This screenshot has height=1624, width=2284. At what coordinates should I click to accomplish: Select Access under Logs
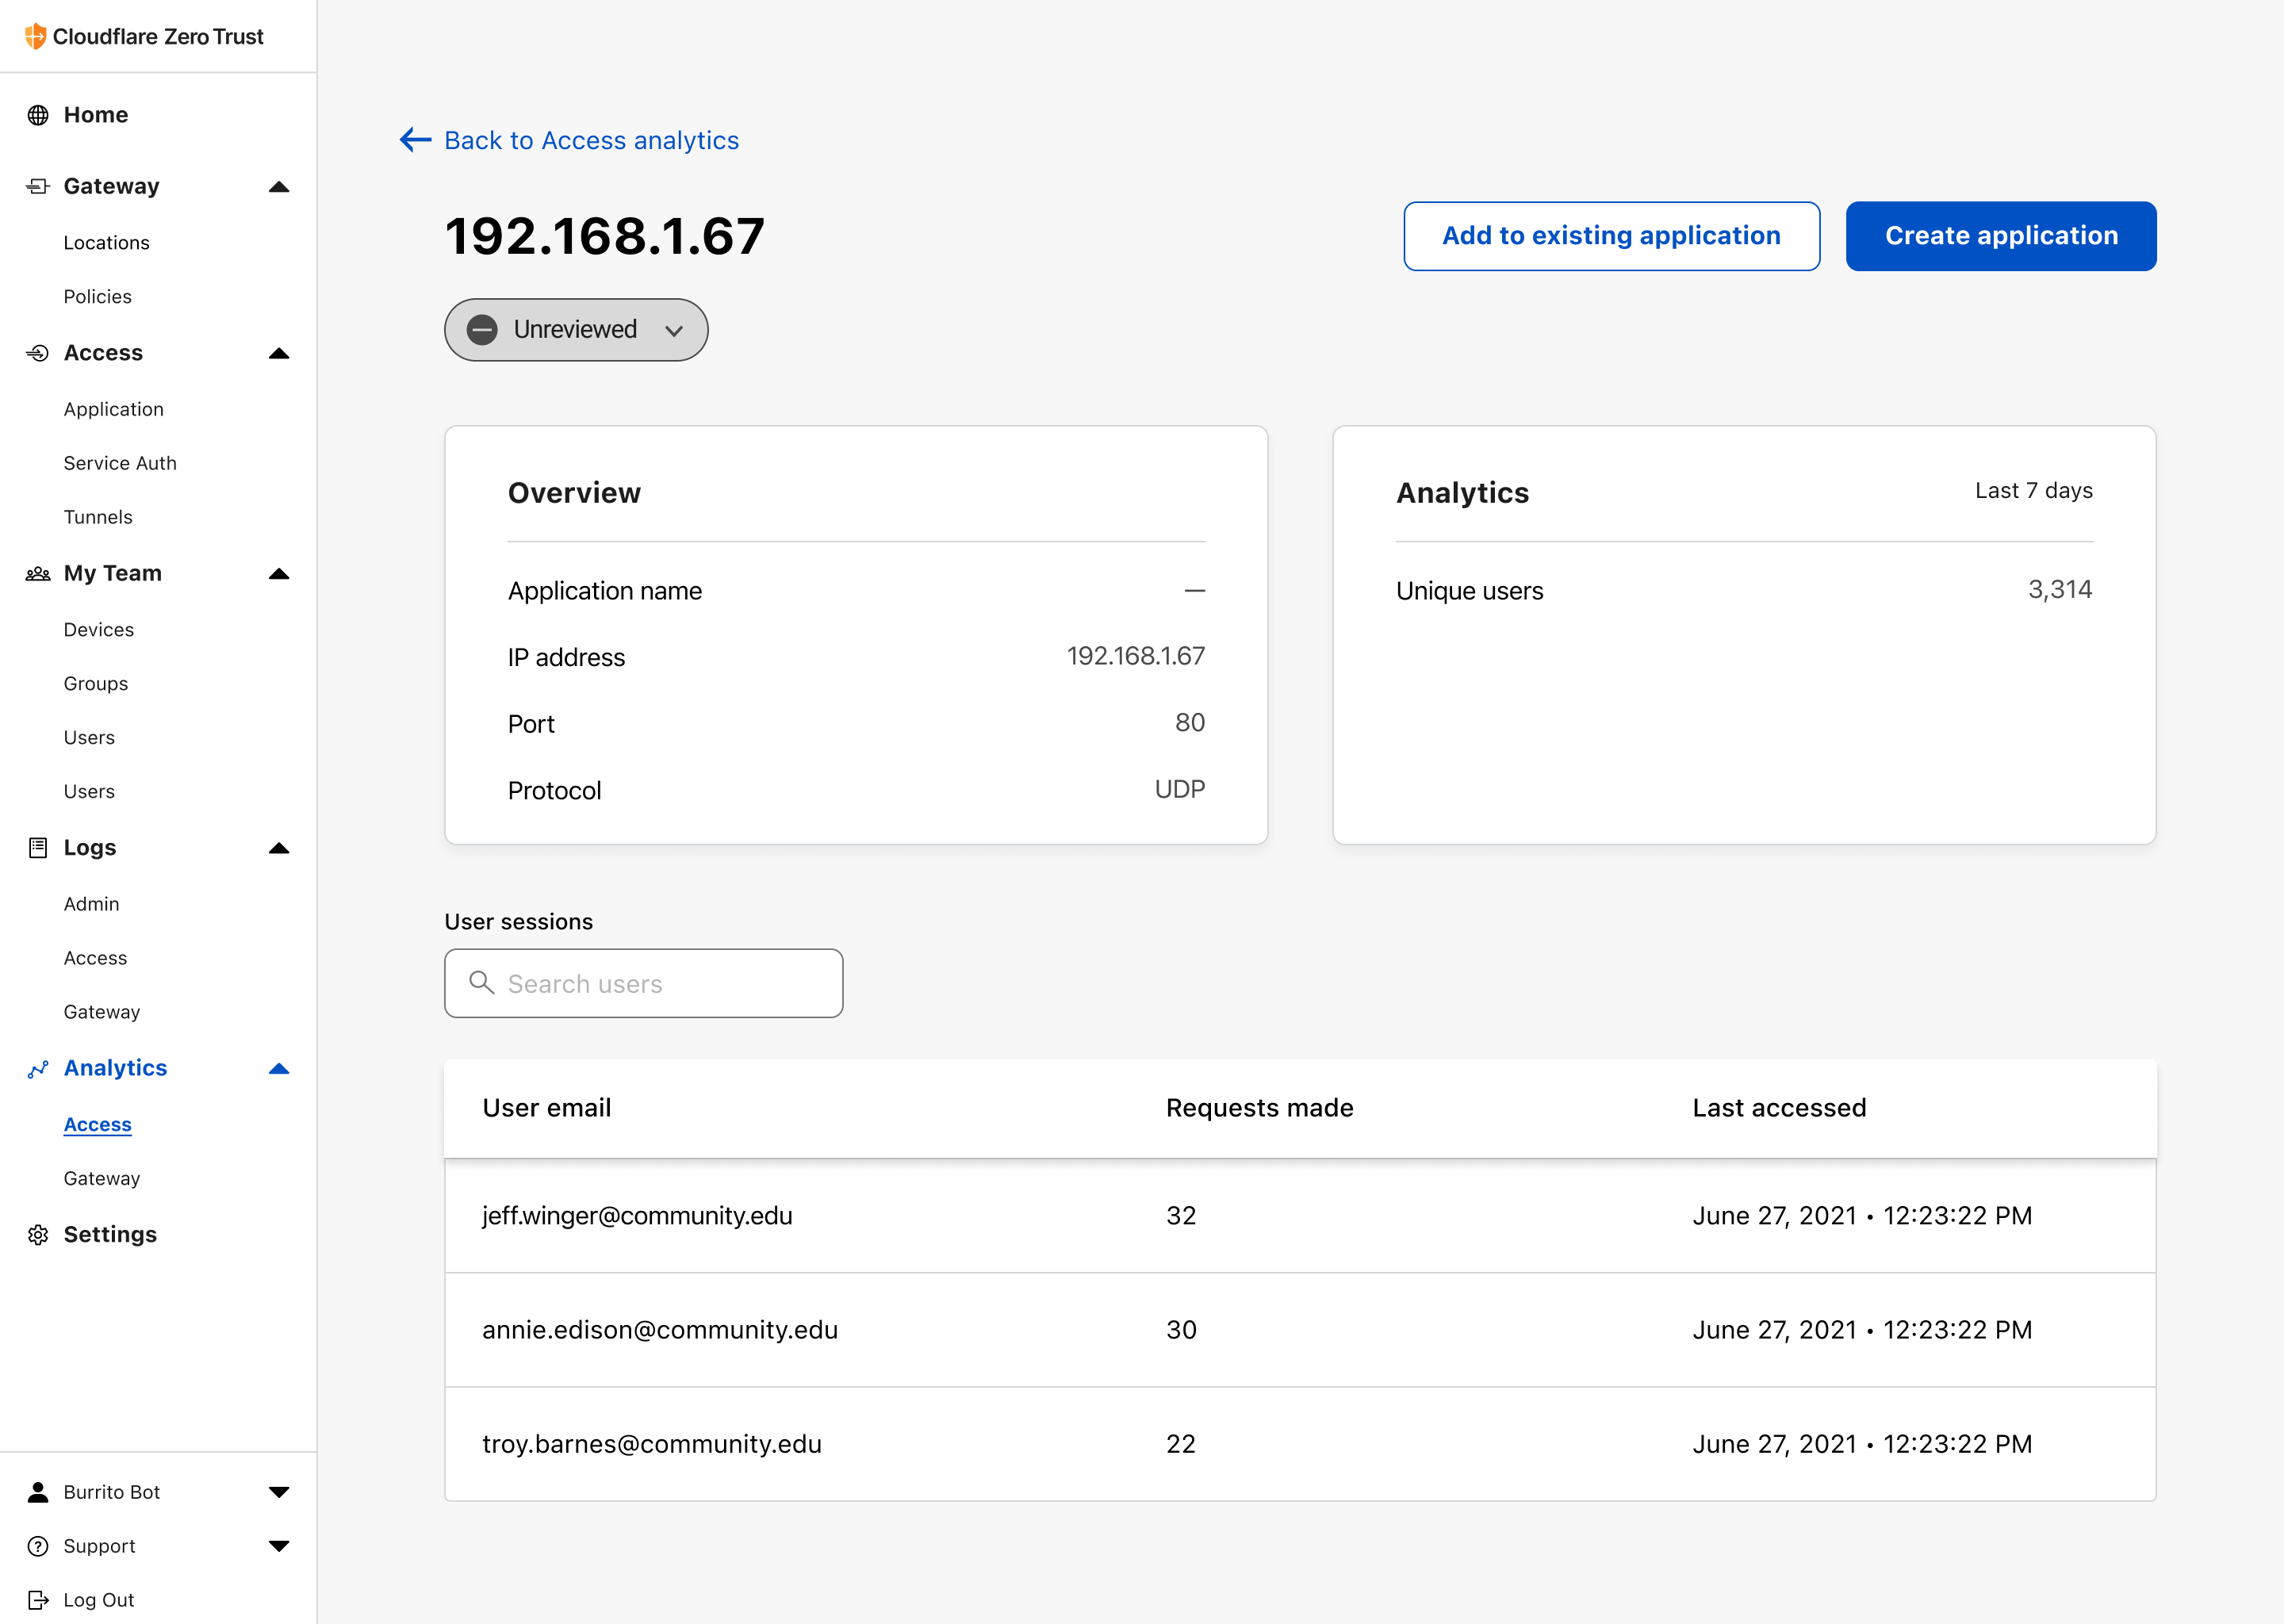pyautogui.click(x=95, y=957)
